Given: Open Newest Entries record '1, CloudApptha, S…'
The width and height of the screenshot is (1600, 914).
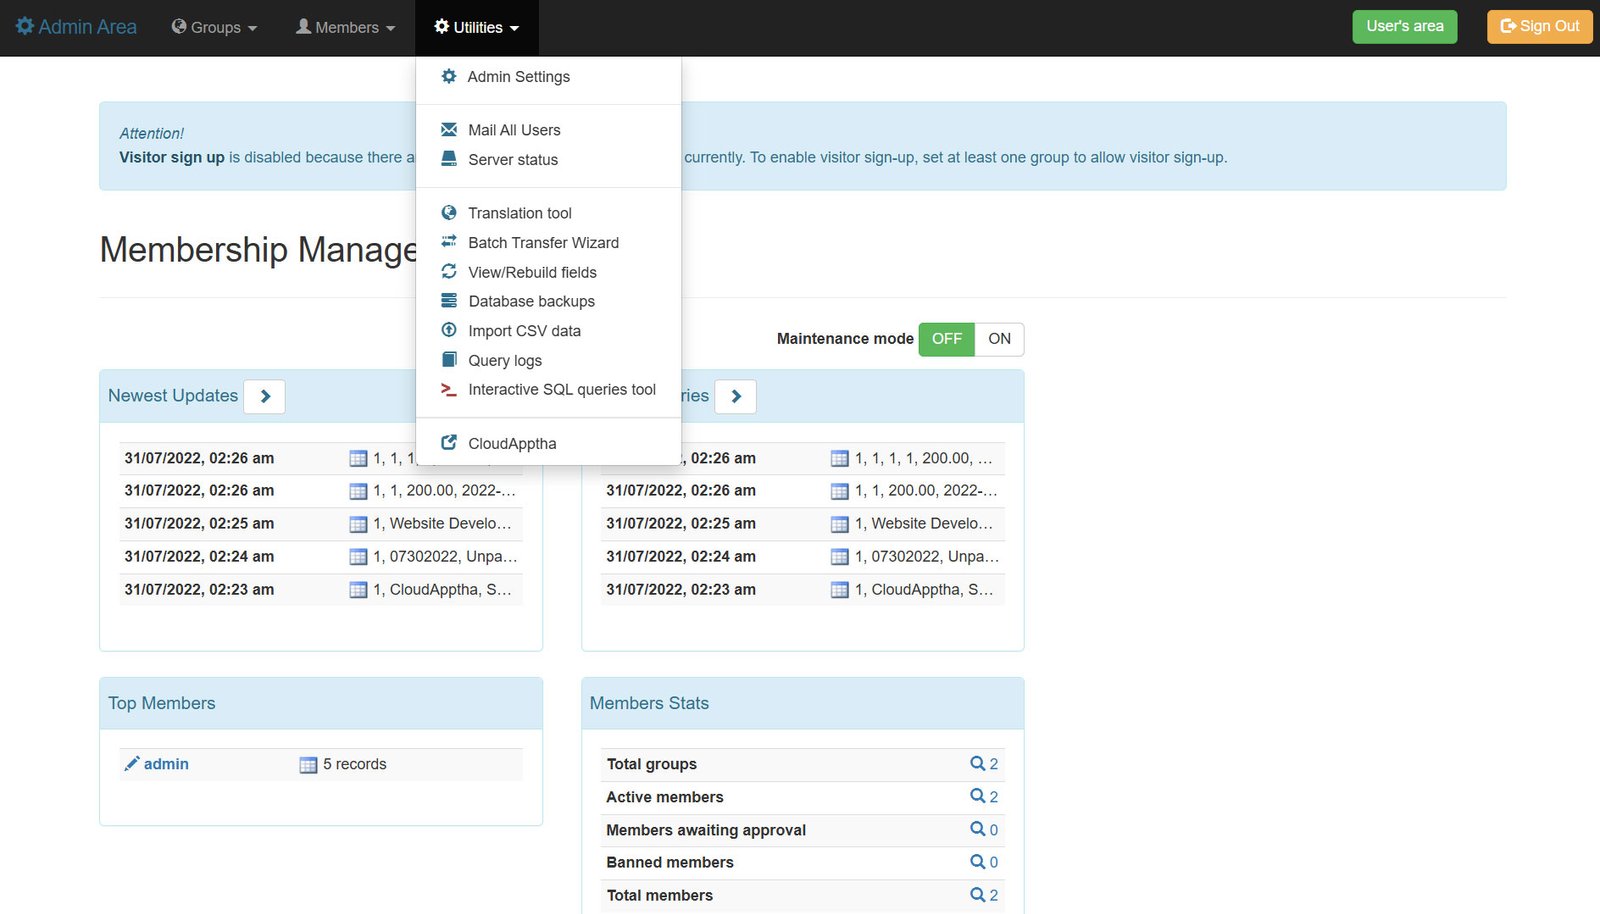Looking at the screenshot, I should (924, 589).
